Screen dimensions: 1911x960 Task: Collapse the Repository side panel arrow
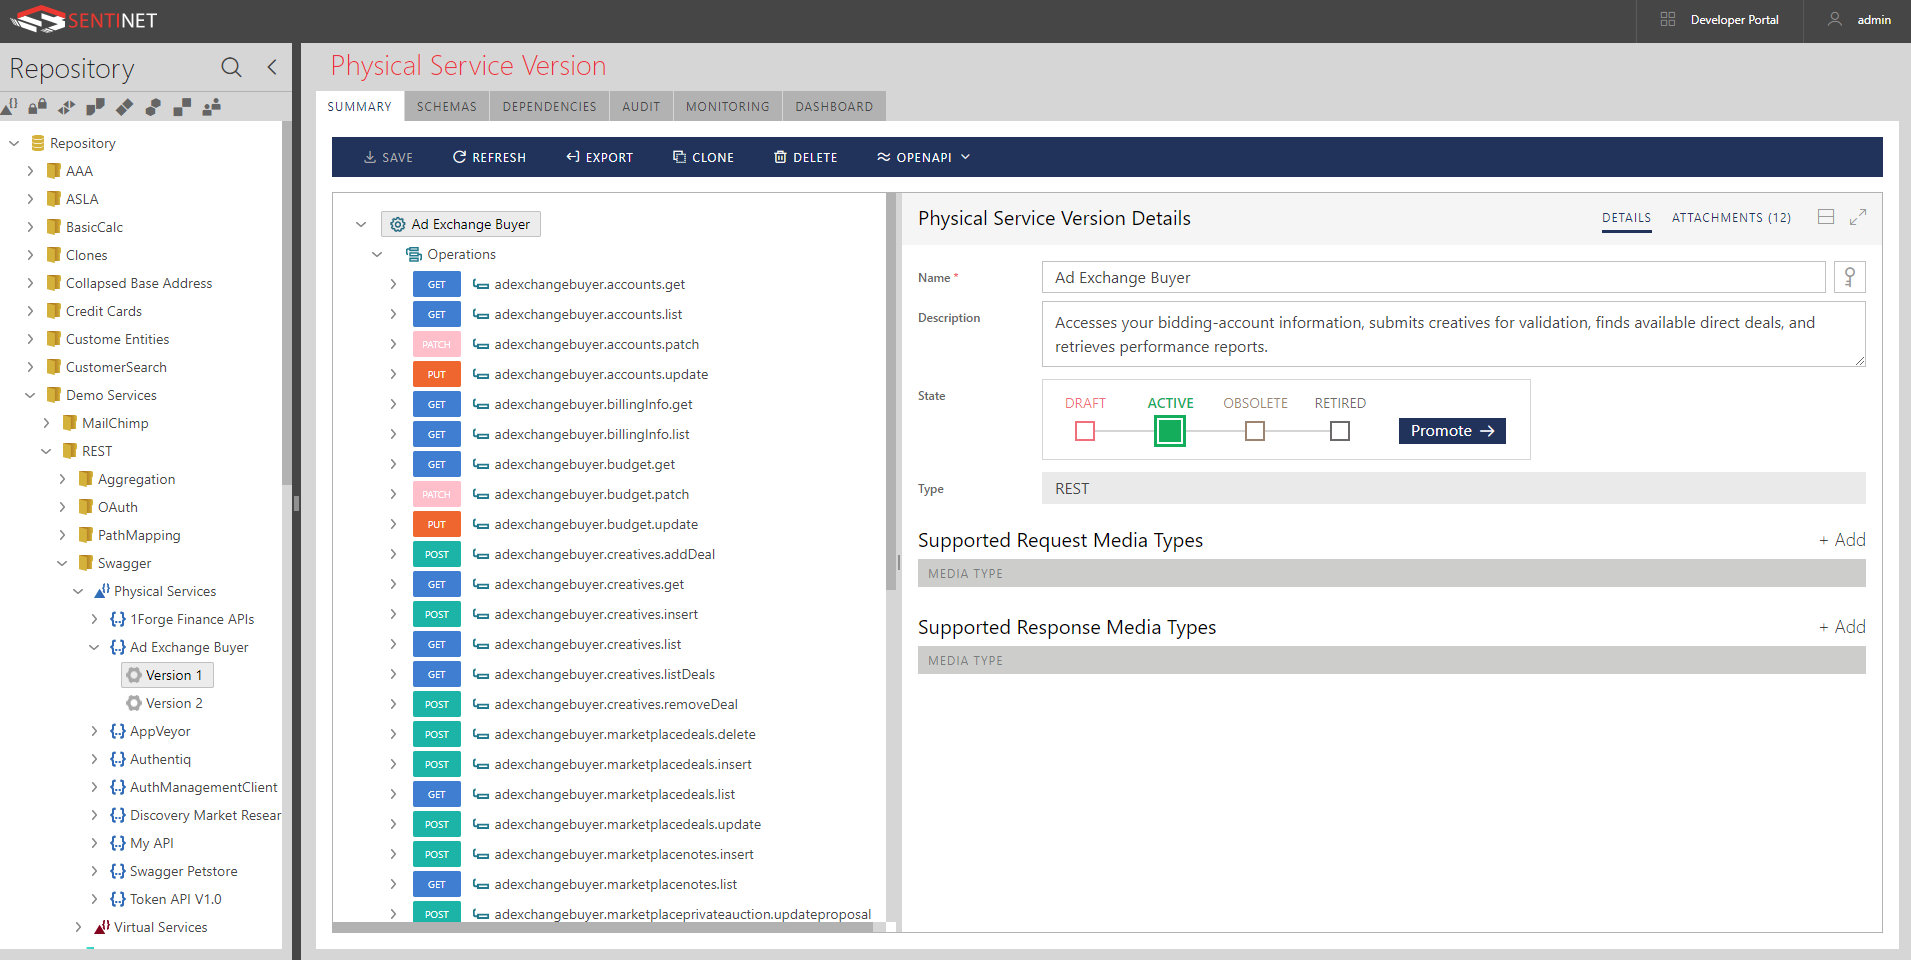pyautogui.click(x=272, y=67)
